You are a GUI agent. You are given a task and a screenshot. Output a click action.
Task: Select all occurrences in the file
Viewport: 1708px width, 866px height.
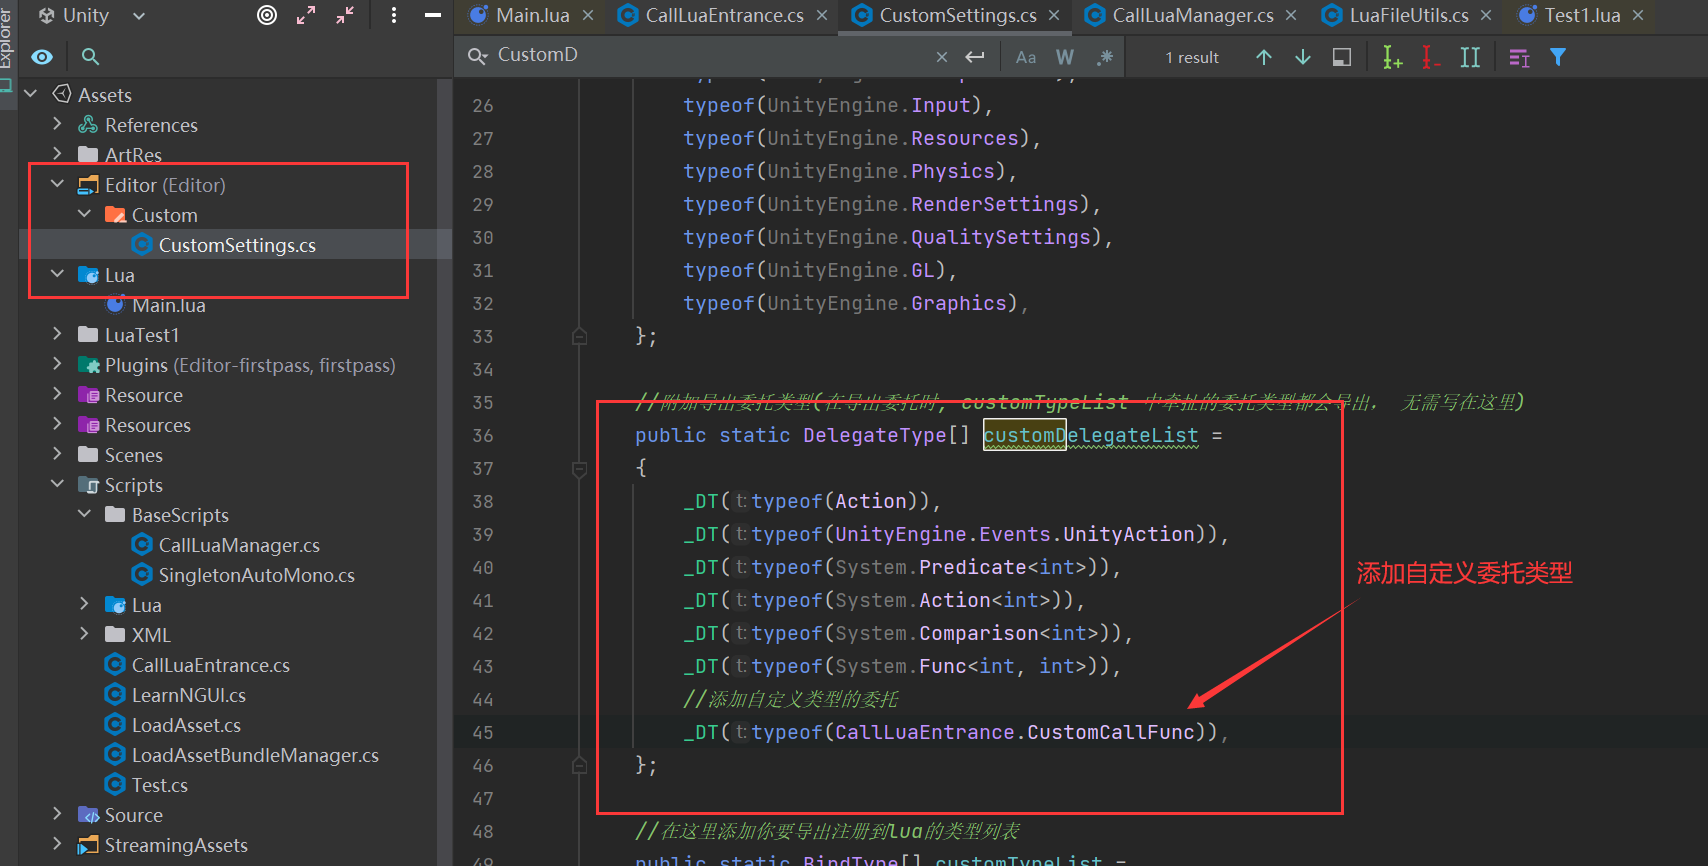[x=1470, y=57]
